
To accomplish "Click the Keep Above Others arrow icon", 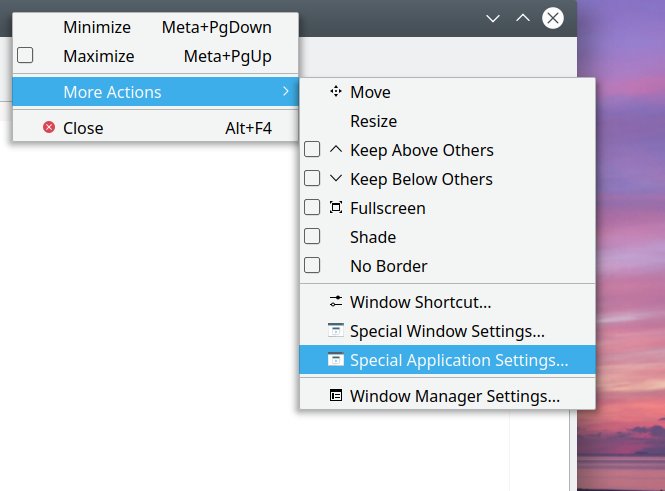I will point(335,150).
